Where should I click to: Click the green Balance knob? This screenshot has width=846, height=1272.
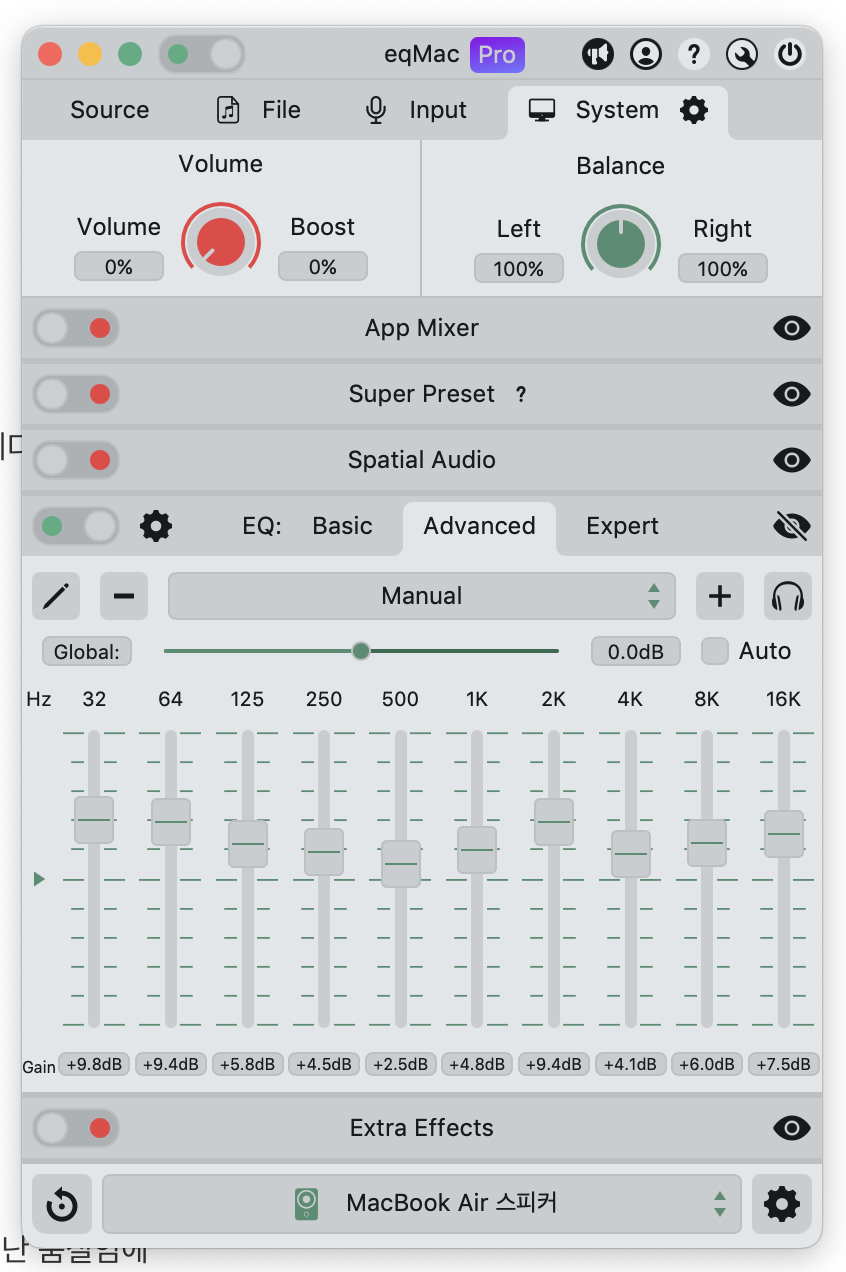(621, 243)
